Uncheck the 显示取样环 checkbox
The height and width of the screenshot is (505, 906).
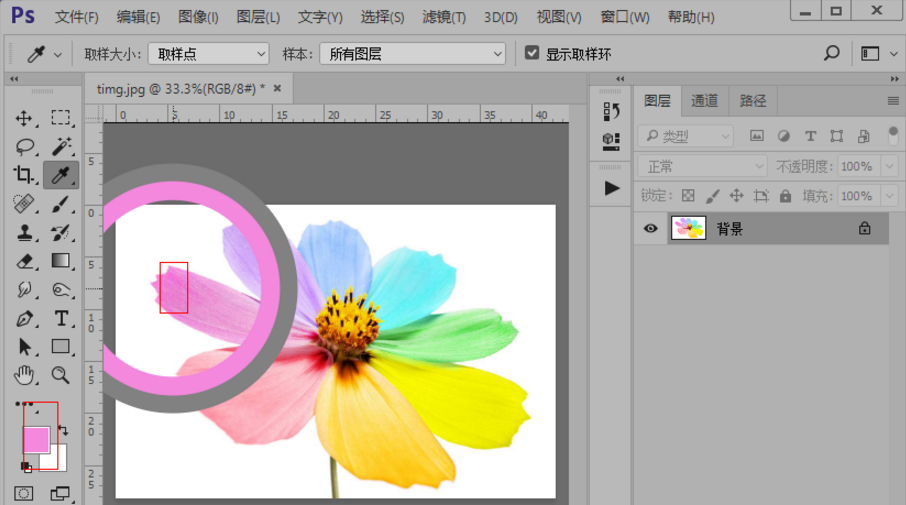[532, 53]
